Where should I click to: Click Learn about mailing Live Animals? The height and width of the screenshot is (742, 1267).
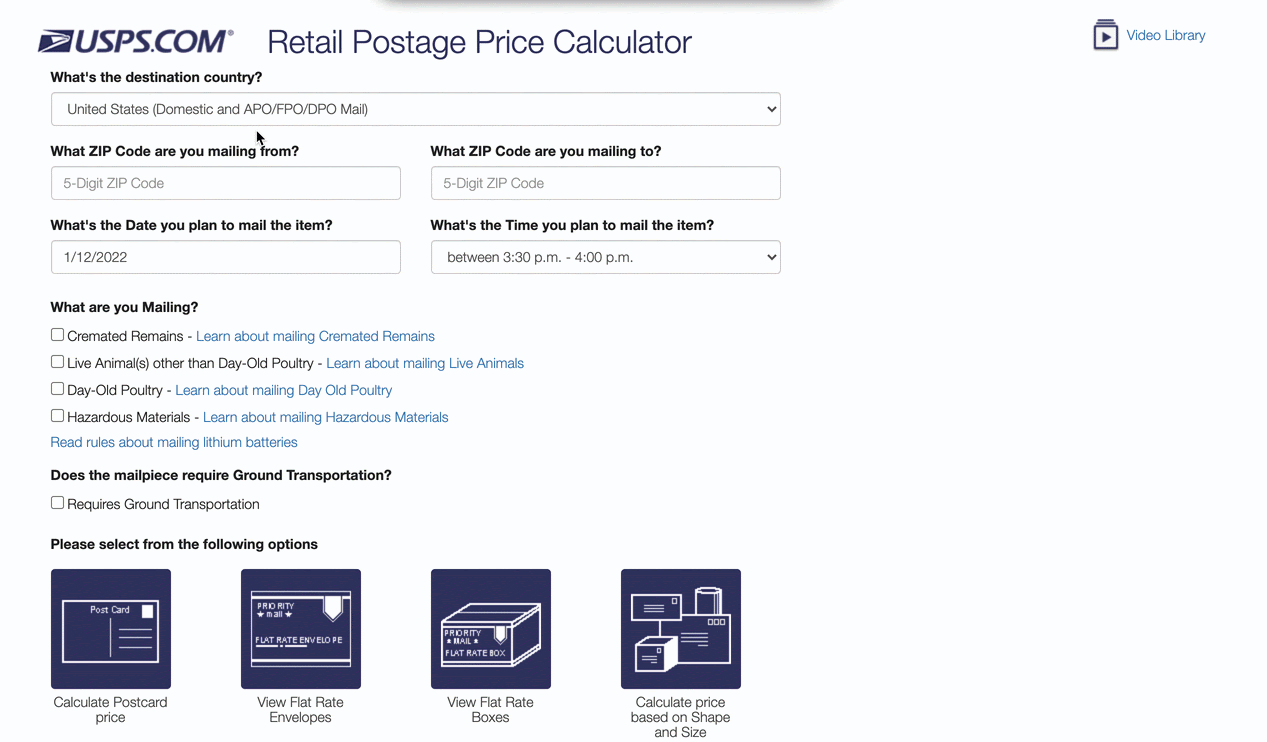pyautogui.click(x=424, y=363)
